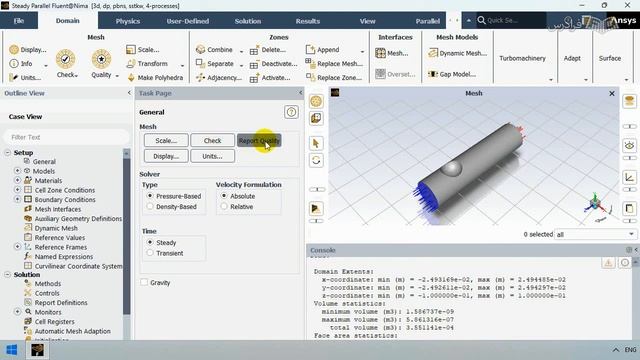Click the Quick Search field

point(511,20)
